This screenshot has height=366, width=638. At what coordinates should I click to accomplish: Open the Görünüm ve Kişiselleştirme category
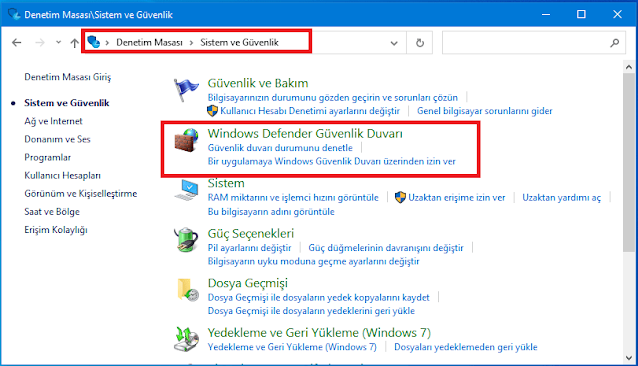coord(81,194)
